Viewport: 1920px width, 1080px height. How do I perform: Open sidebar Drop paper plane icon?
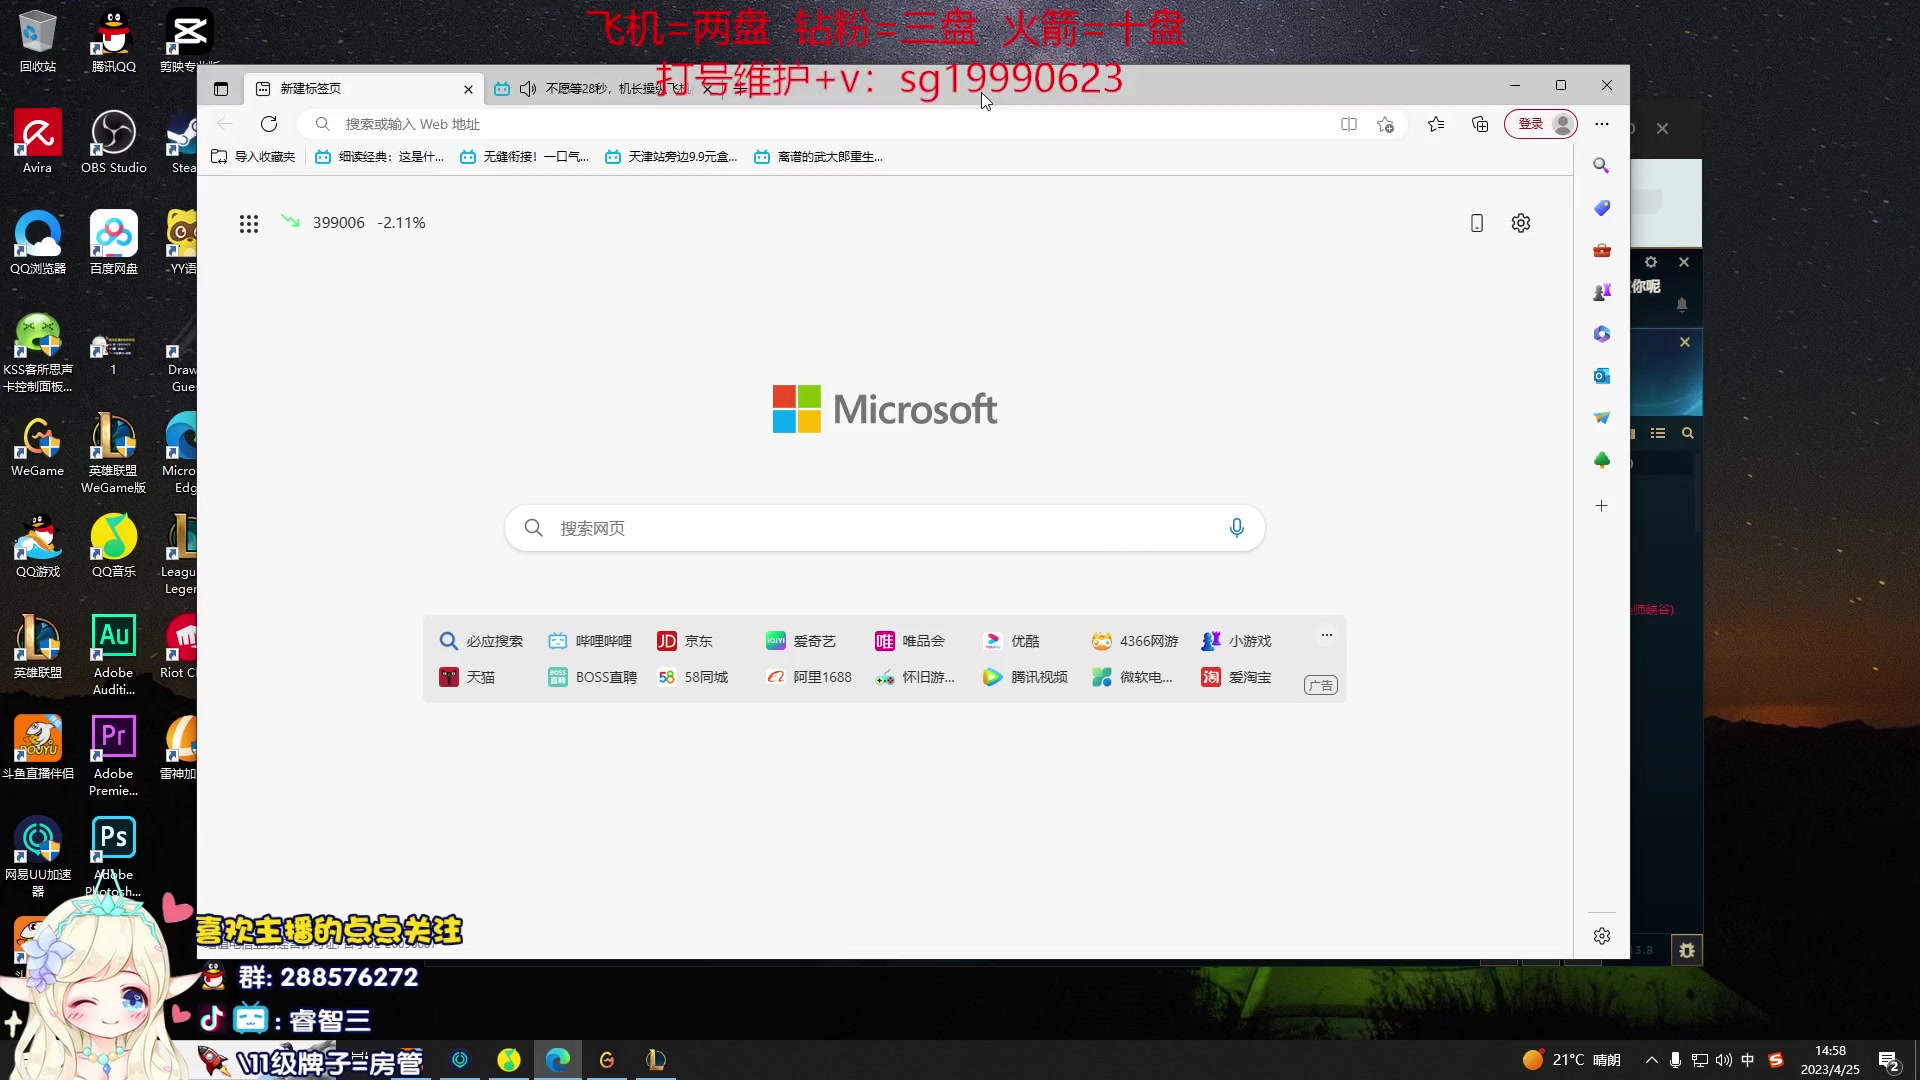pos(1601,418)
